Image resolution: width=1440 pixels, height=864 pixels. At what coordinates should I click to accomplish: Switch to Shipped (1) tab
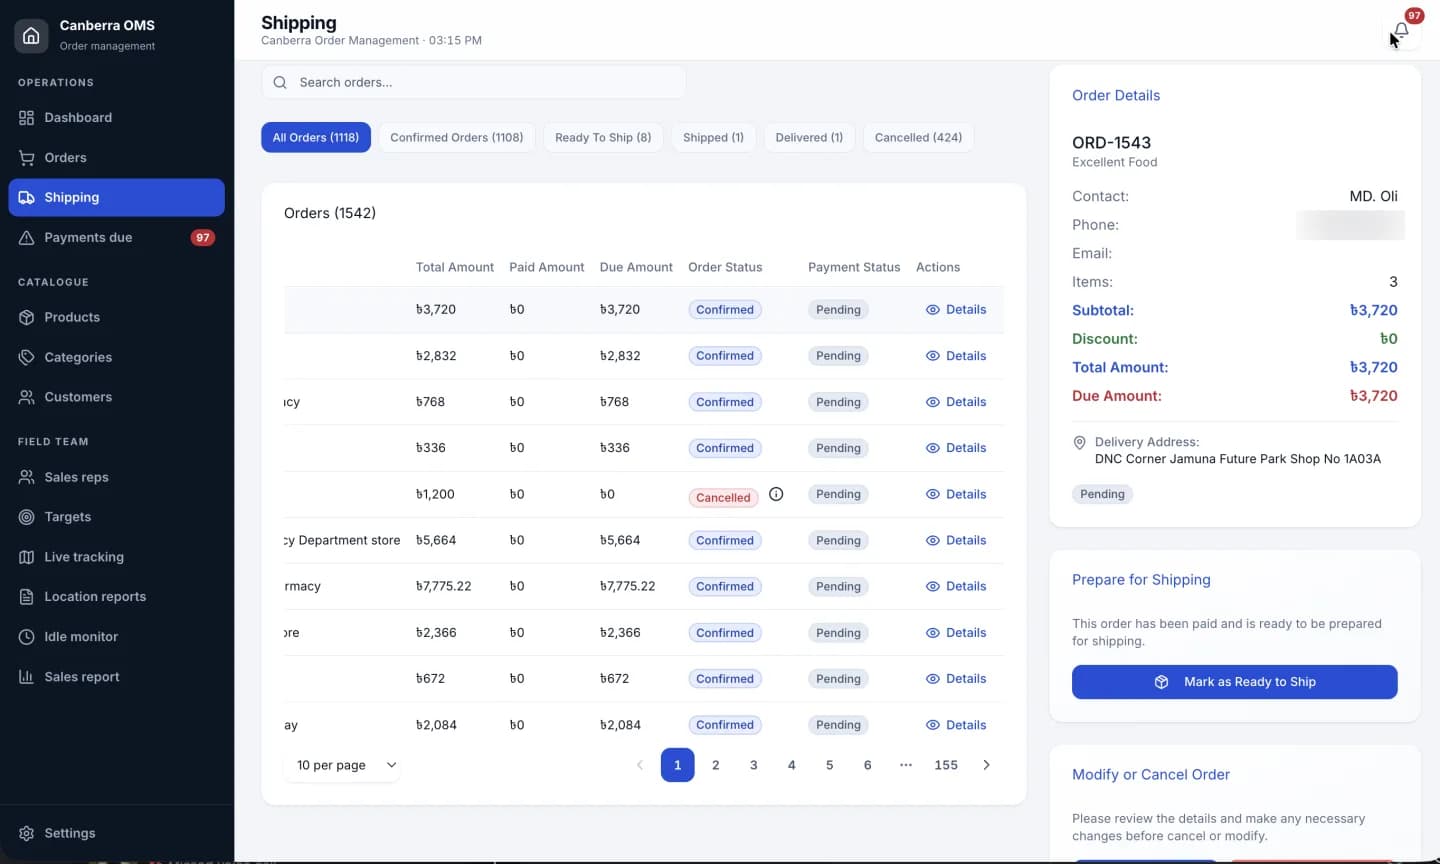coord(714,138)
